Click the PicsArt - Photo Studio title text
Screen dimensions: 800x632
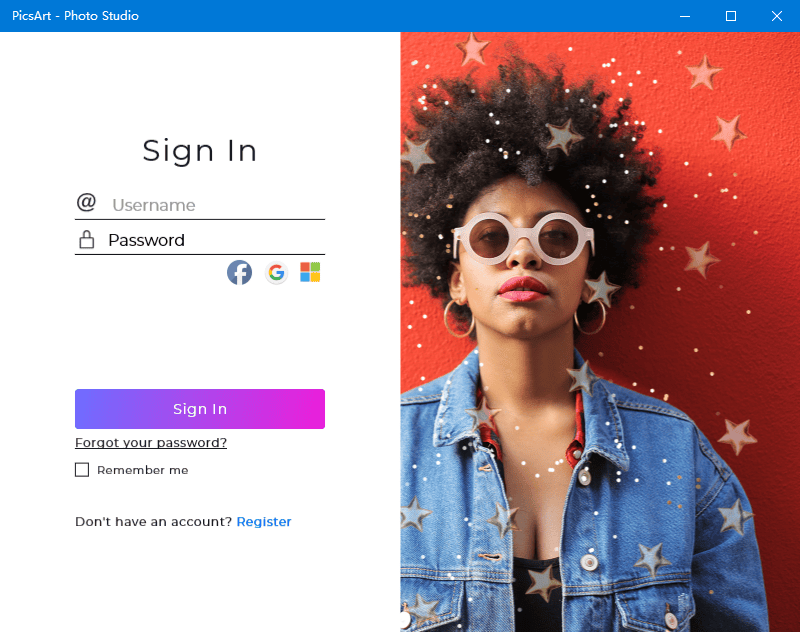pos(76,16)
